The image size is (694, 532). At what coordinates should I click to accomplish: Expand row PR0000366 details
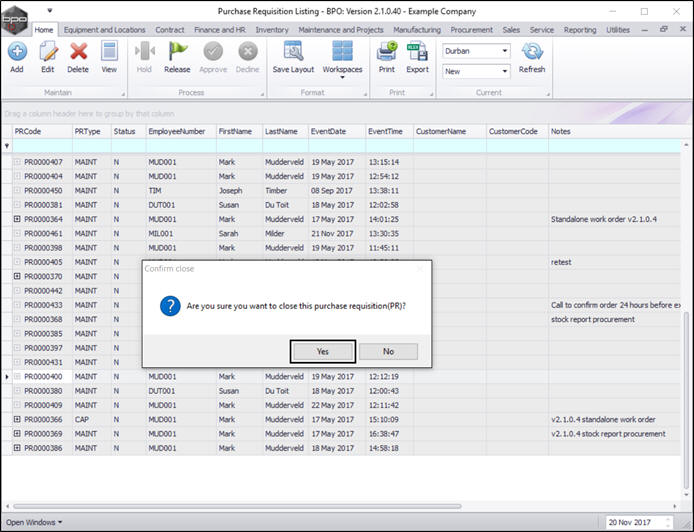coord(17,420)
